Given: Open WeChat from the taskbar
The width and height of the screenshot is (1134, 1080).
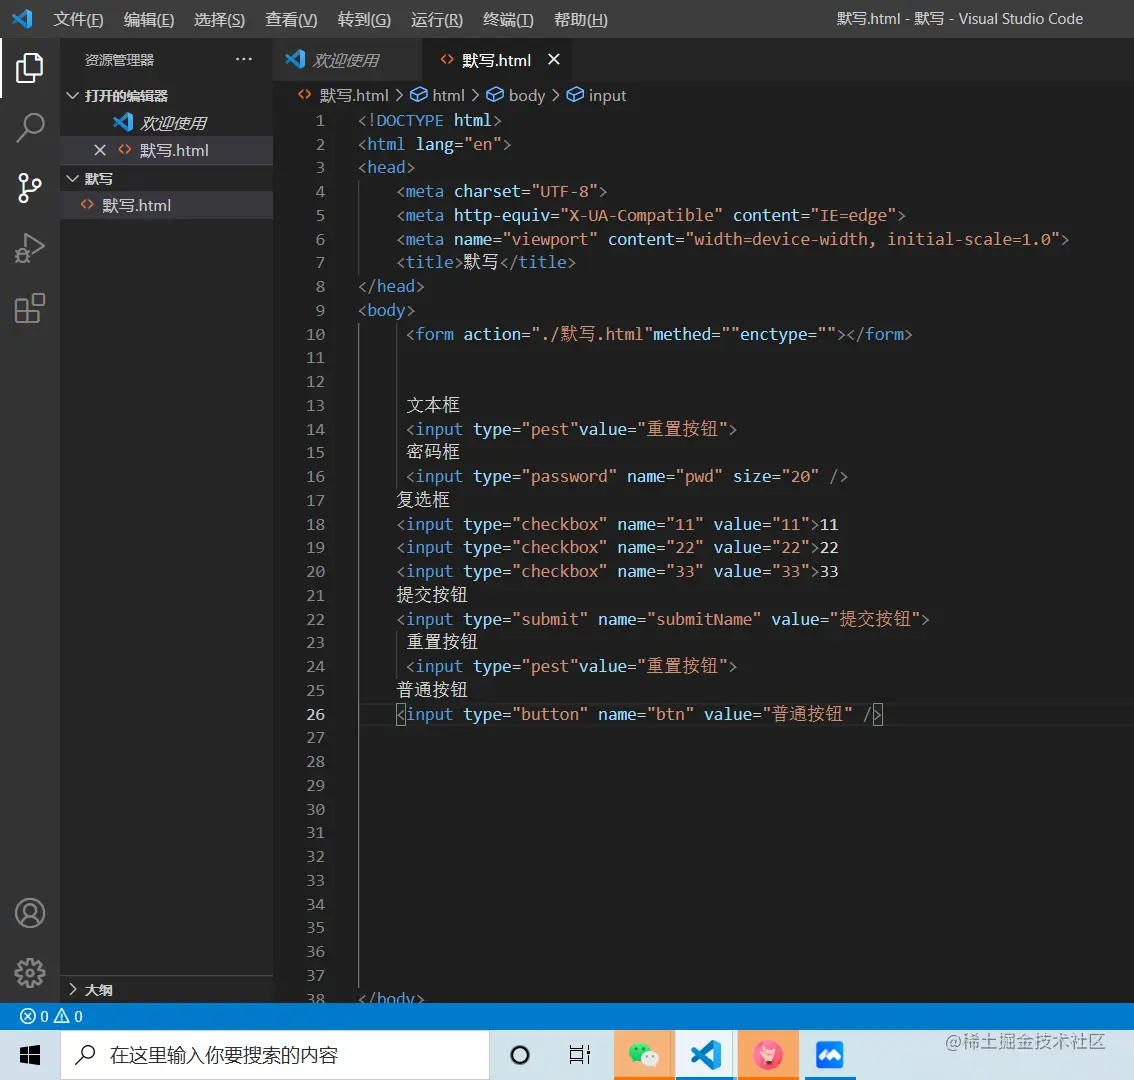Looking at the screenshot, I should pyautogui.click(x=644, y=1055).
